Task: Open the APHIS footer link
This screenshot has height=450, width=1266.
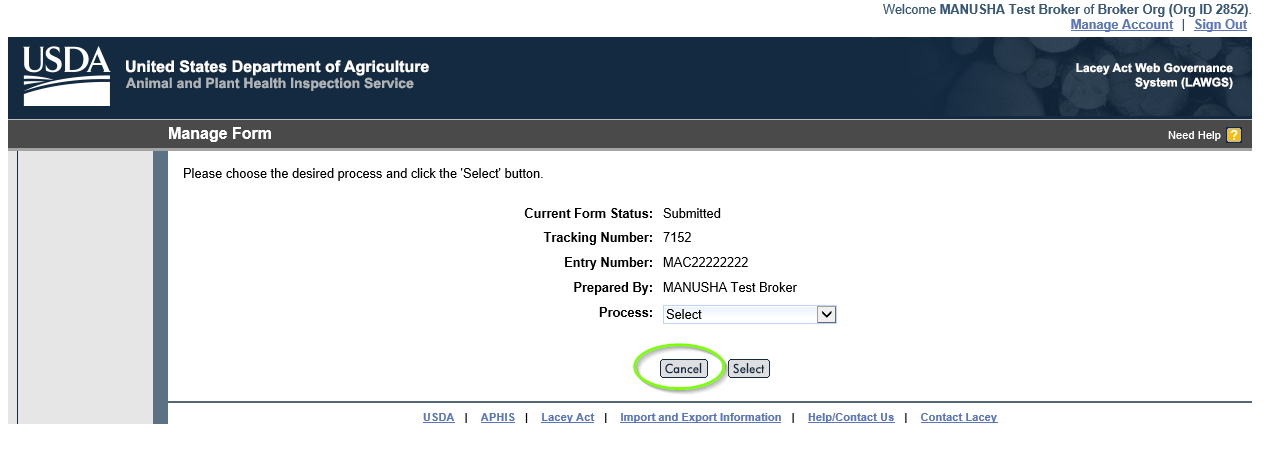Action: [x=497, y=418]
